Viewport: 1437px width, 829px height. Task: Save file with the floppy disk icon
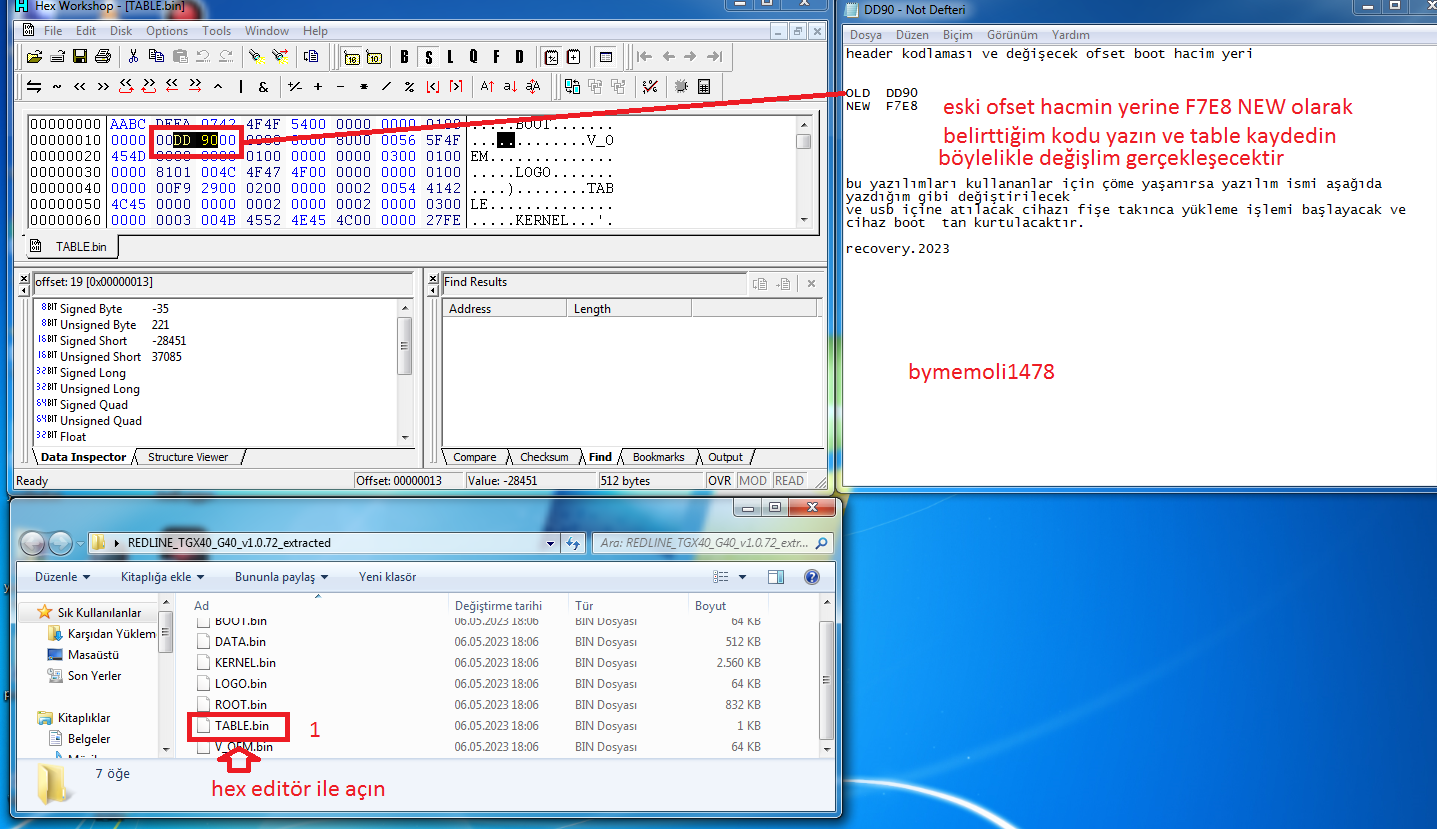80,56
